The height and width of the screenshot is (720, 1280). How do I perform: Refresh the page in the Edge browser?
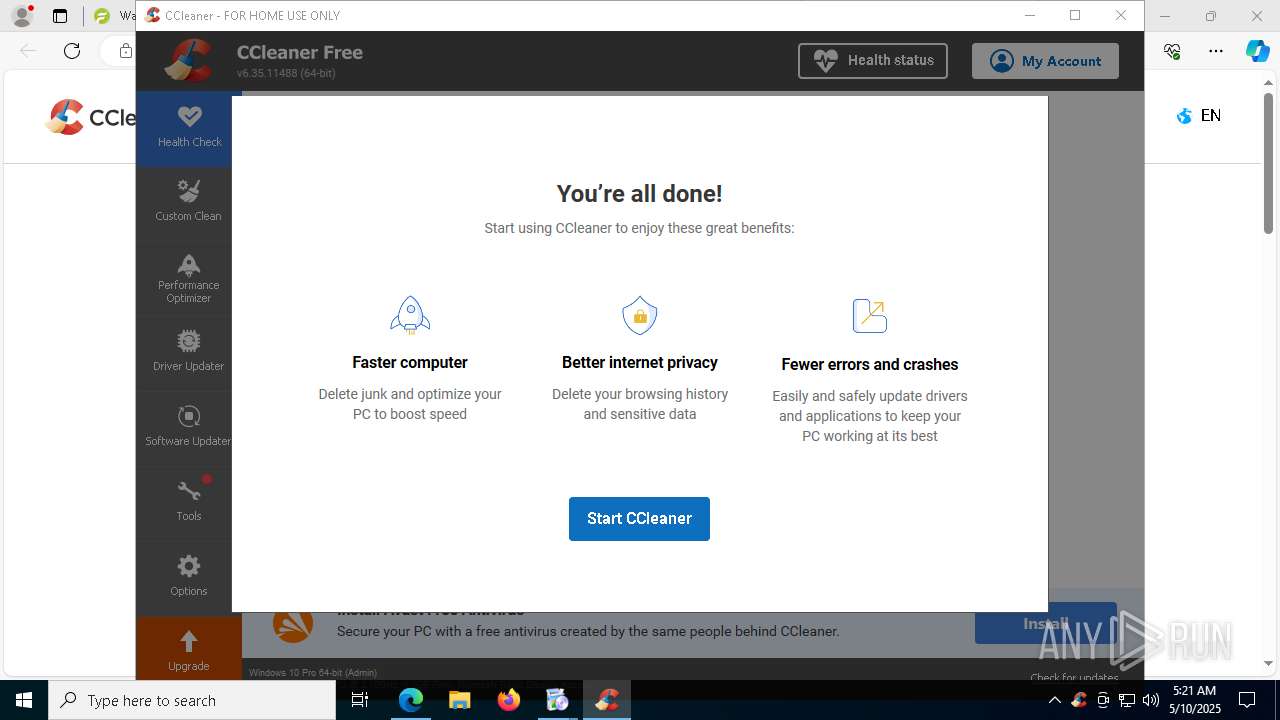tap(72, 51)
